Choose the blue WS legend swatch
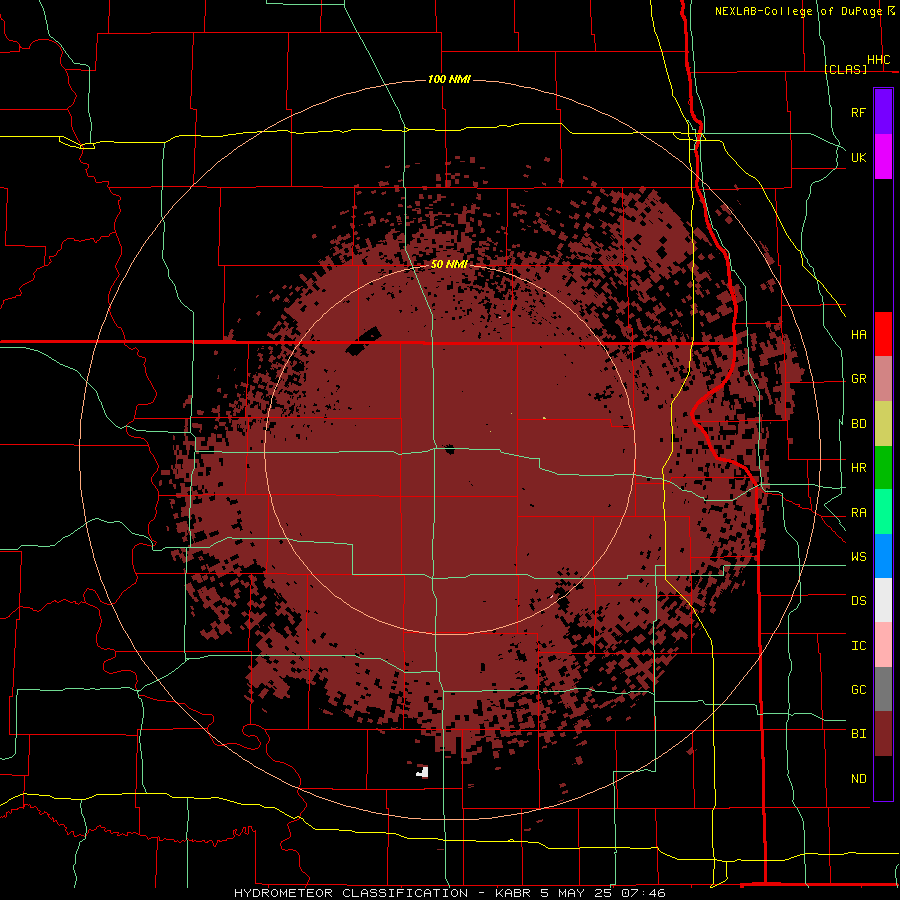 click(883, 556)
